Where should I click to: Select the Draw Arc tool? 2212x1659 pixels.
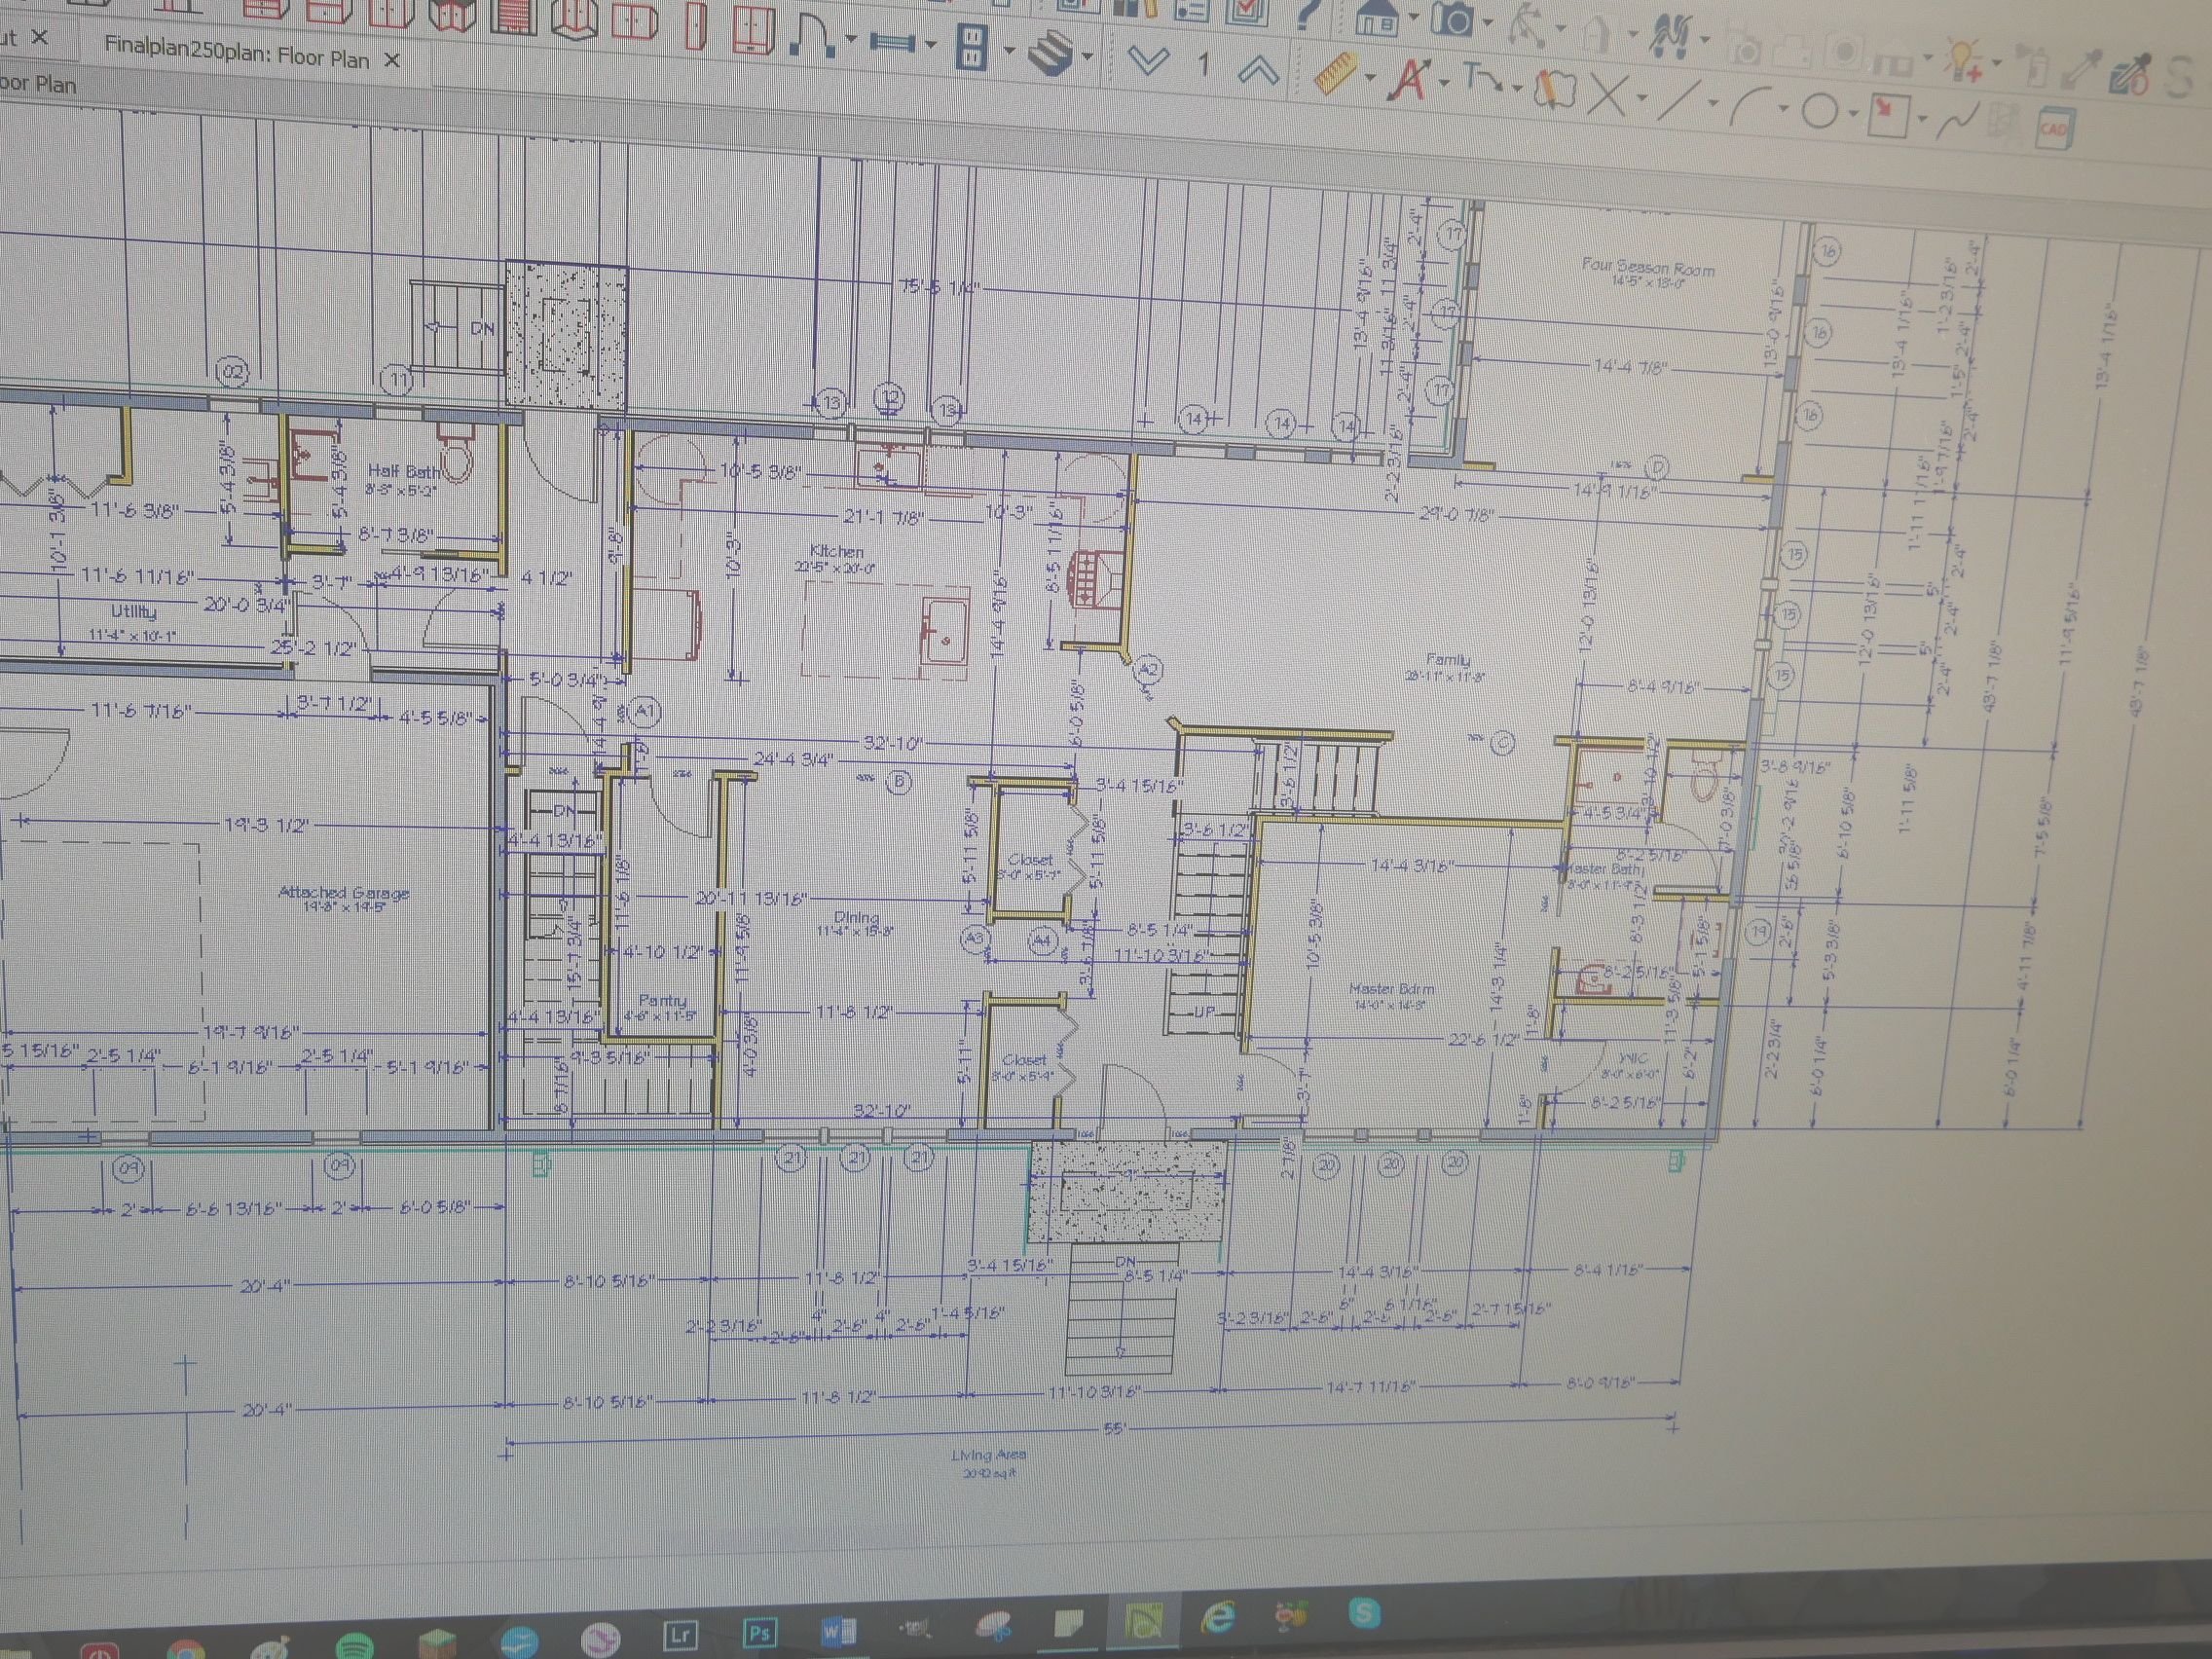point(1751,105)
